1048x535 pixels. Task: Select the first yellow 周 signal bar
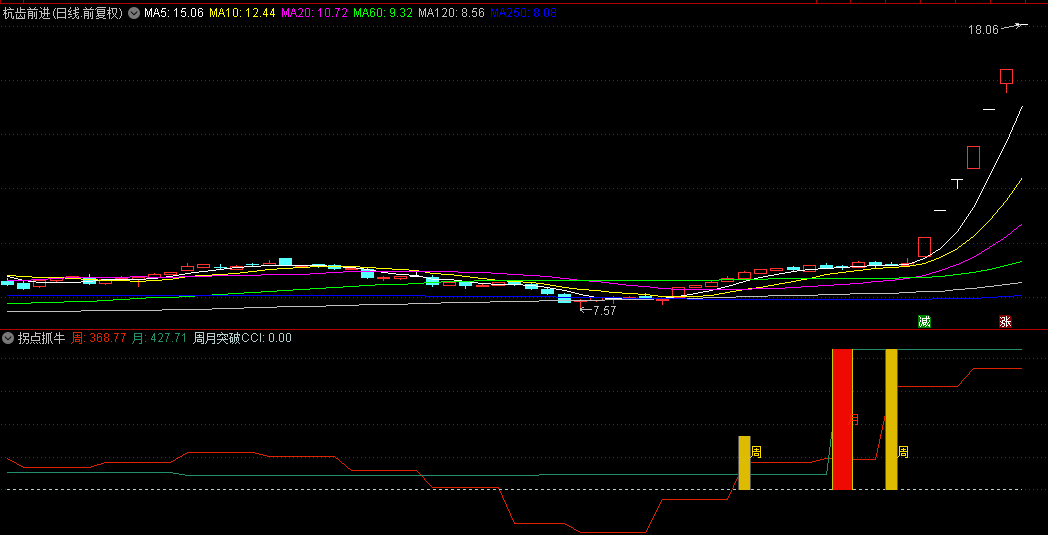pyautogui.click(x=744, y=463)
